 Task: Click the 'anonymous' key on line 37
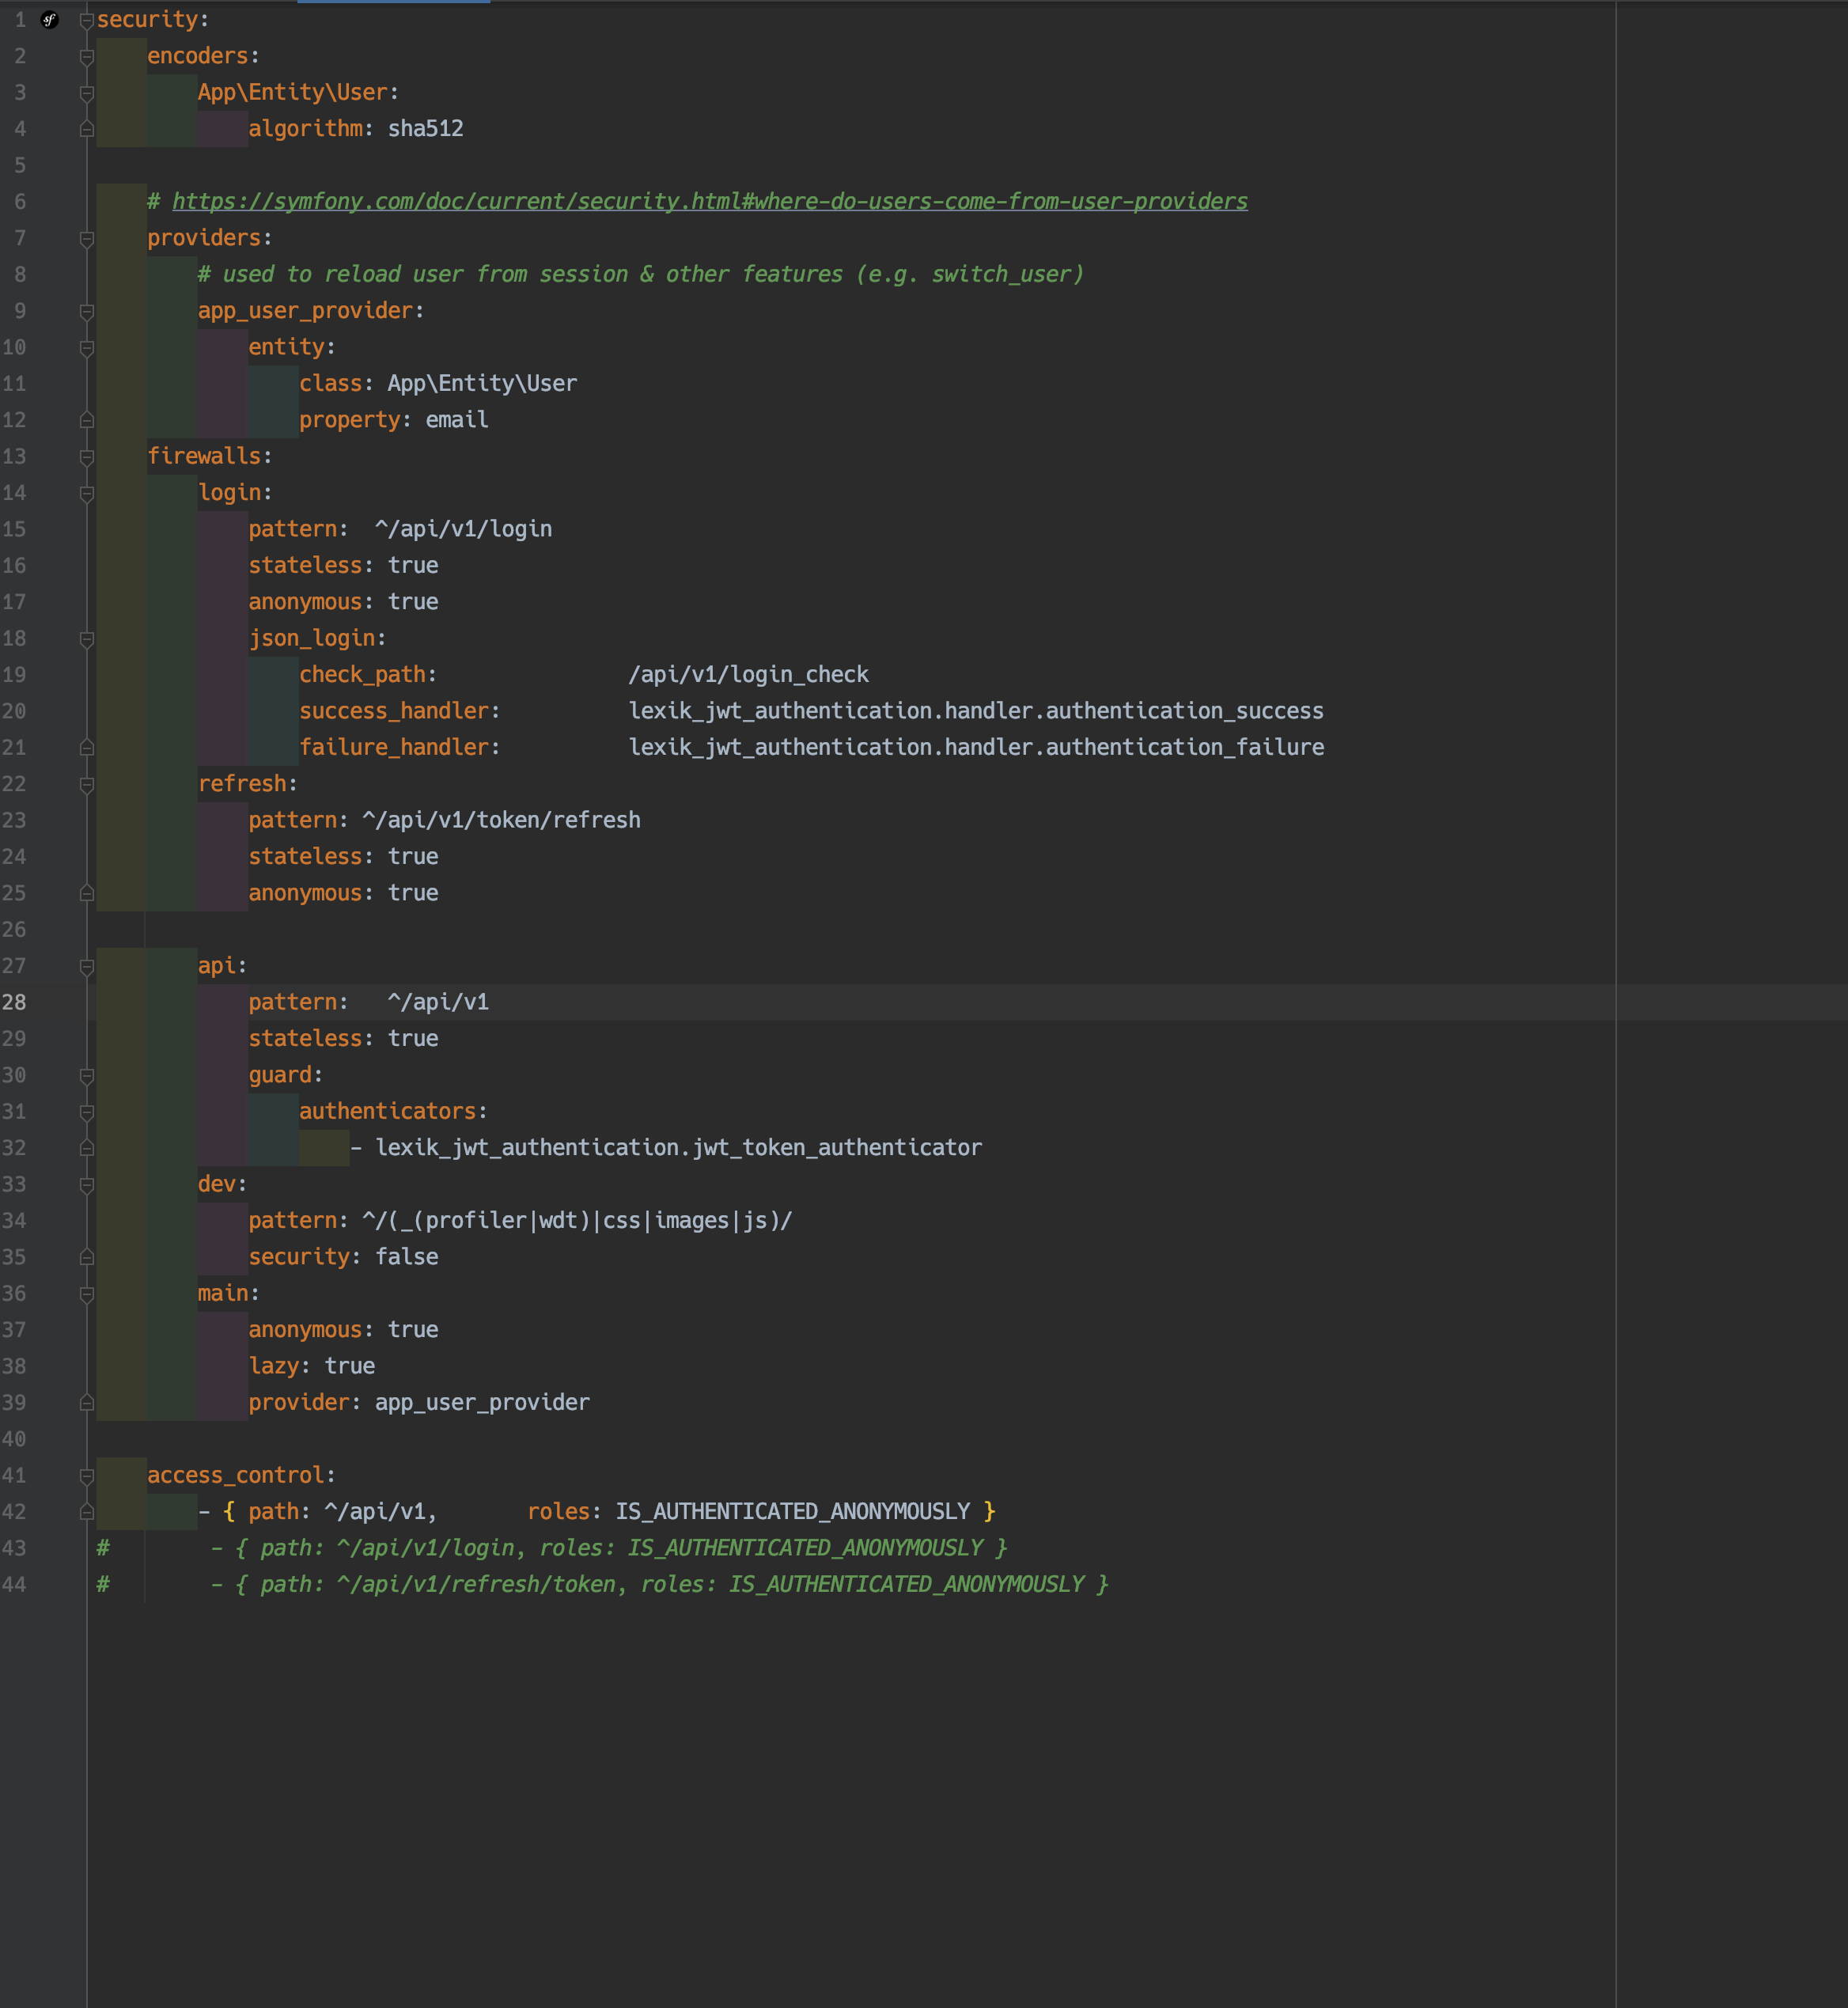click(305, 1330)
